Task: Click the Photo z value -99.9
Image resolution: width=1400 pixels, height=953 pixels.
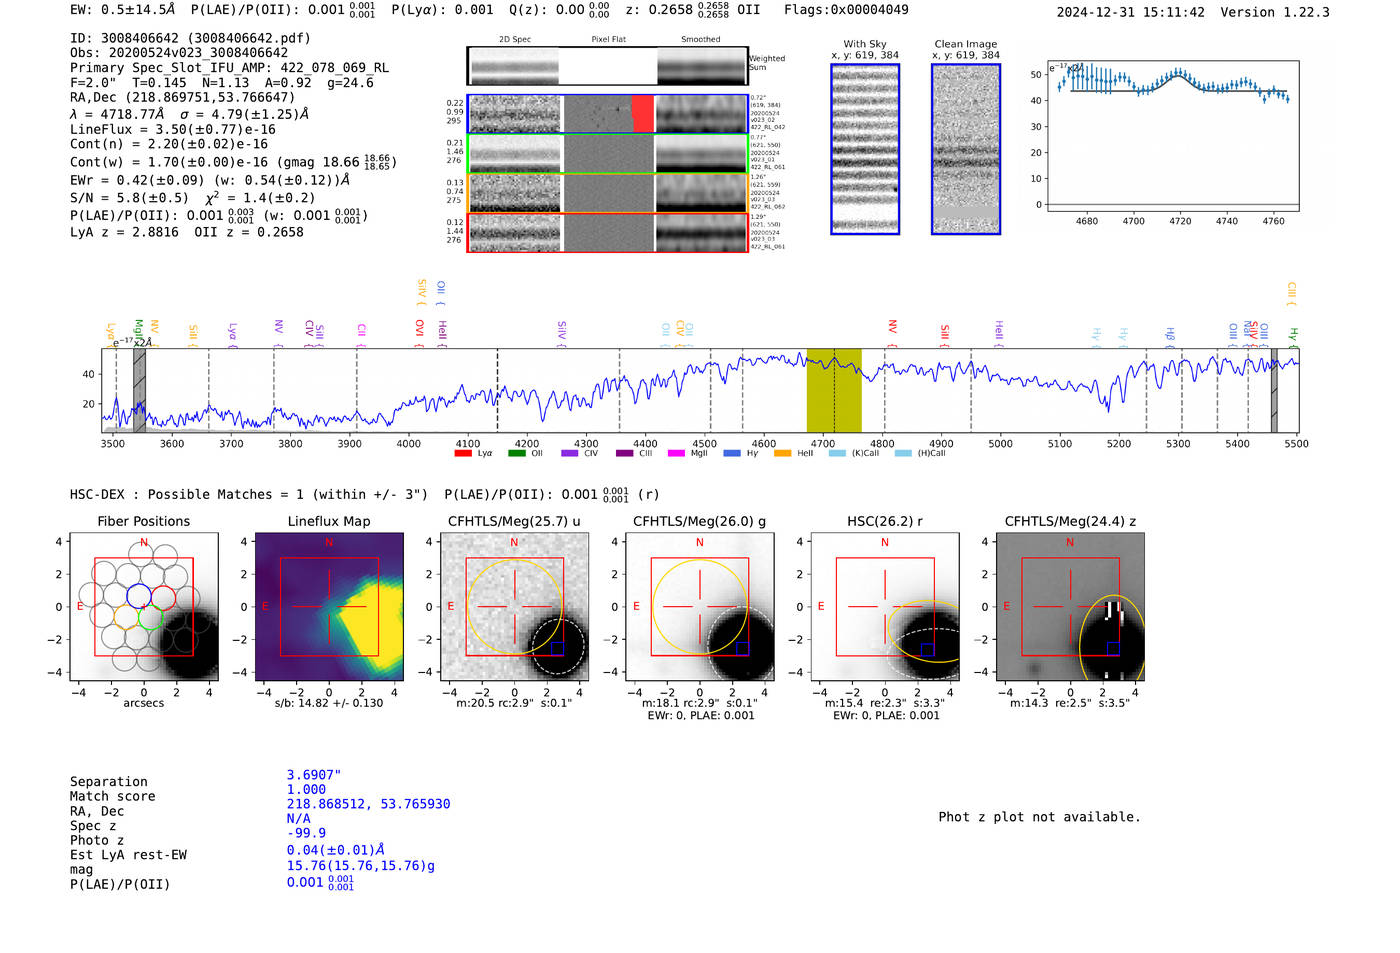Action: (x=306, y=833)
